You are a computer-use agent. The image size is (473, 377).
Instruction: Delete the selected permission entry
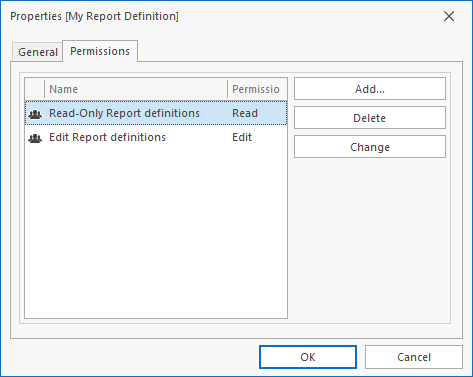(x=370, y=118)
